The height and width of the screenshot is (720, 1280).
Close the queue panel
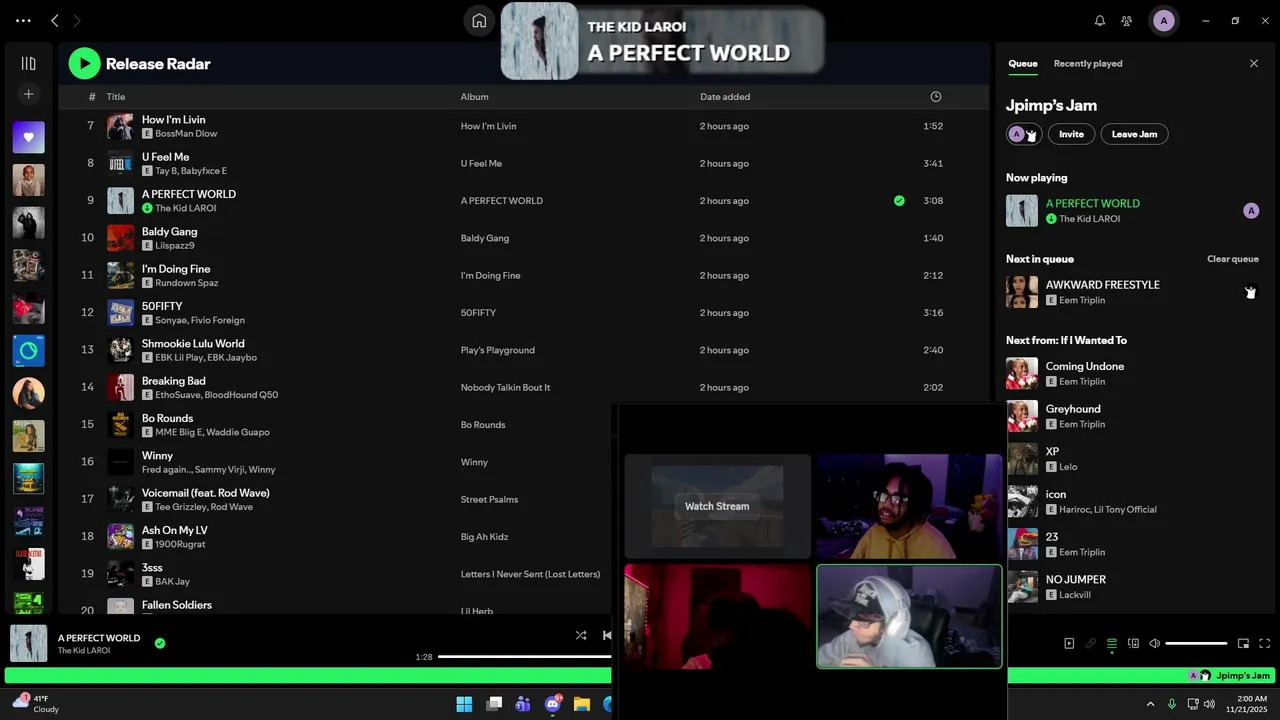coord(1254,64)
